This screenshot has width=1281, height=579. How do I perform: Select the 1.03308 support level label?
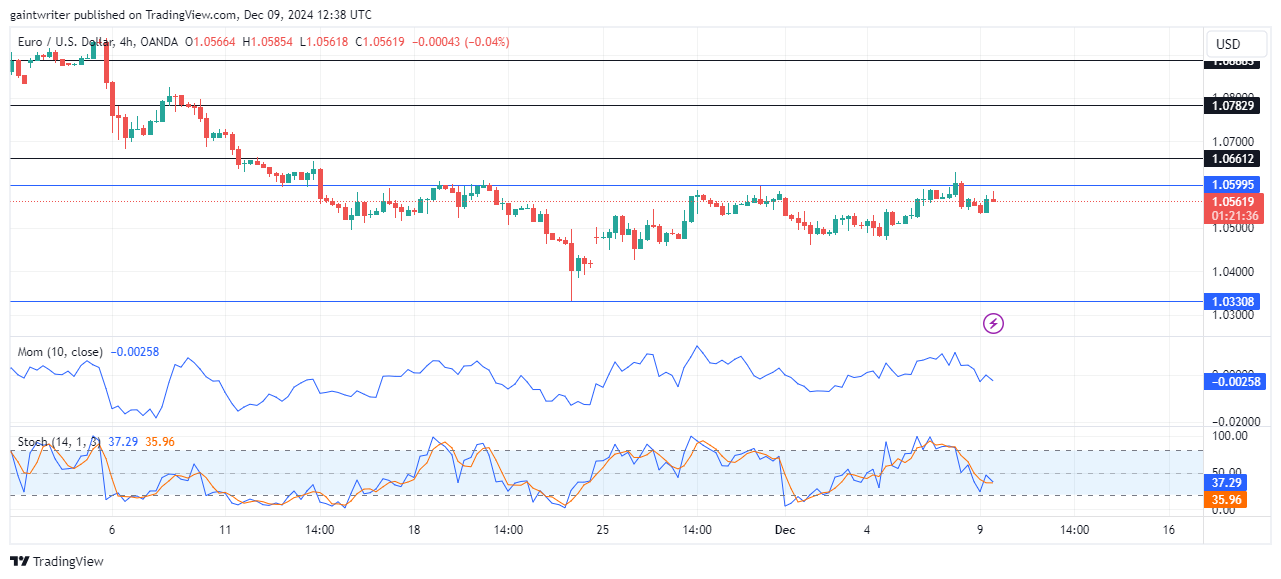tap(1231, 301)
